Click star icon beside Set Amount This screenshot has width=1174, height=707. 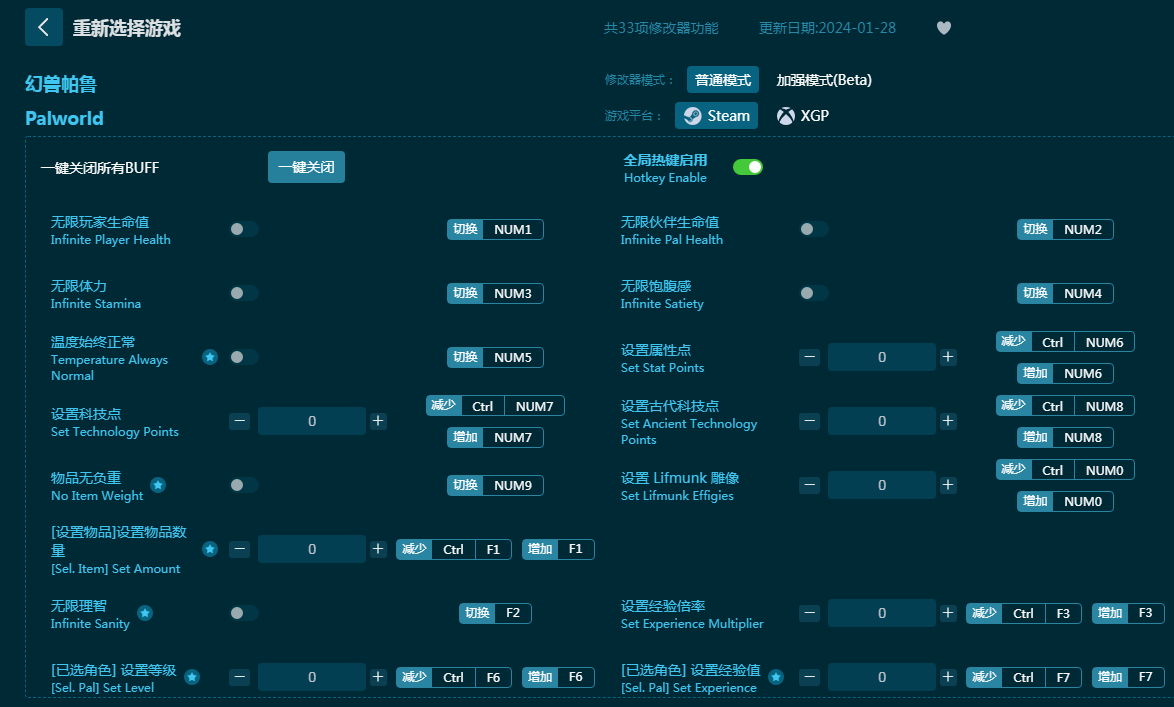point(210,549)
